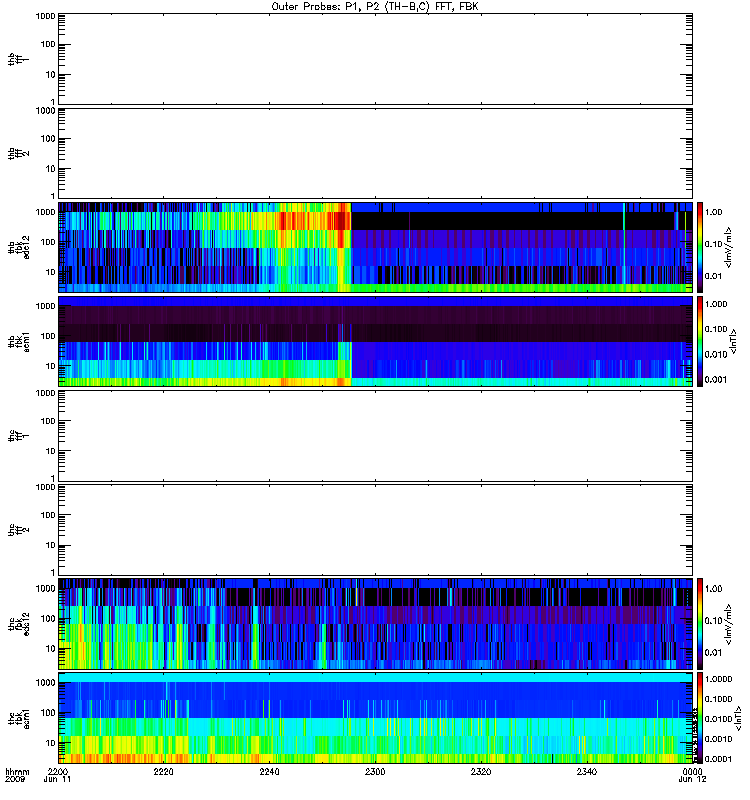Click the '2240' time axis label

click(269, 772)
